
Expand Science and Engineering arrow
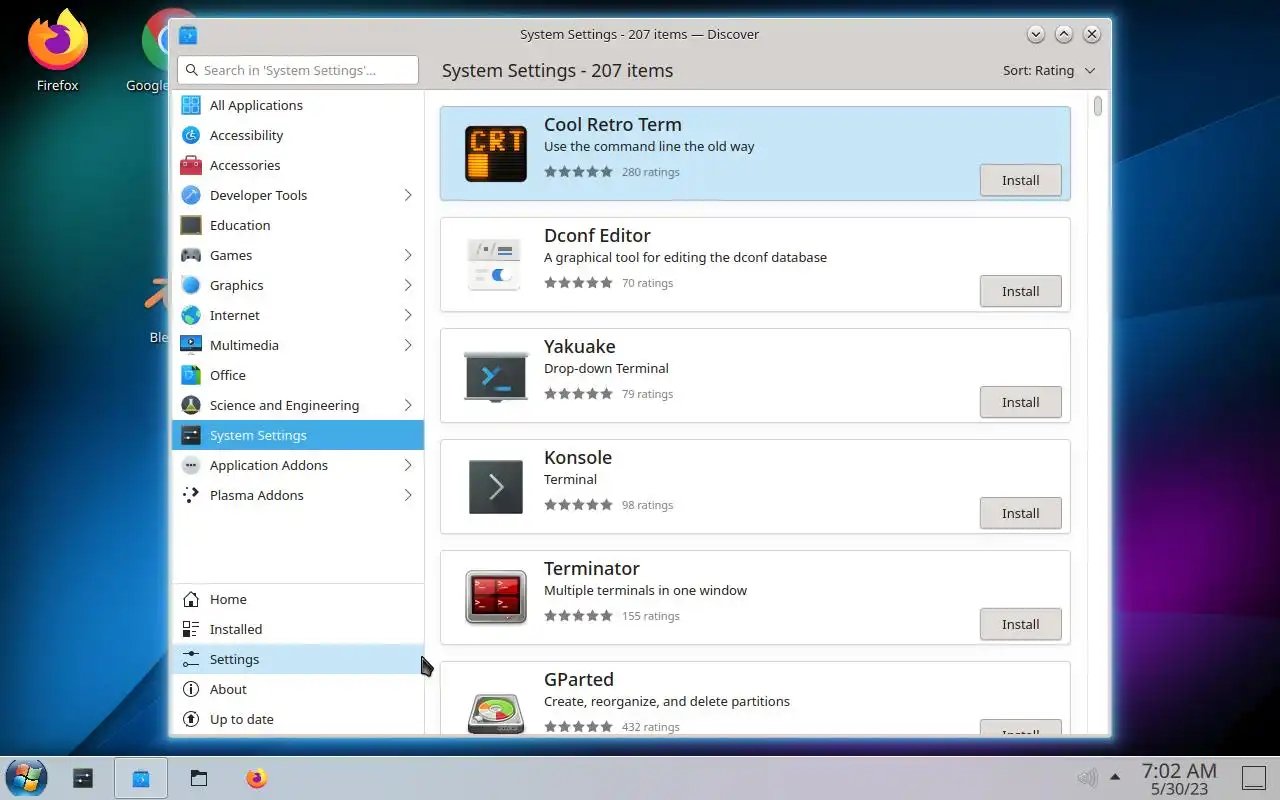(x=408, y=405)
